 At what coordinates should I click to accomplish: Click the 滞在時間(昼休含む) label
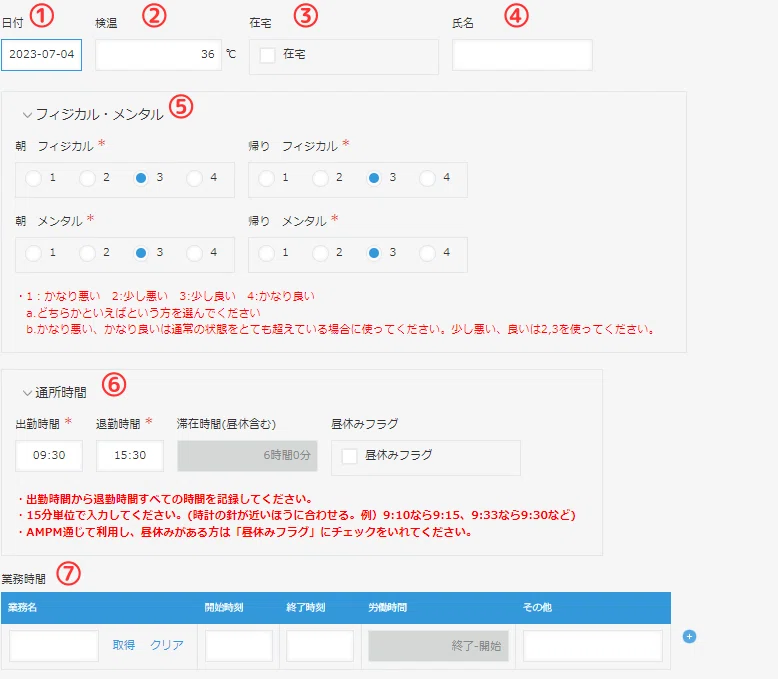226,424
